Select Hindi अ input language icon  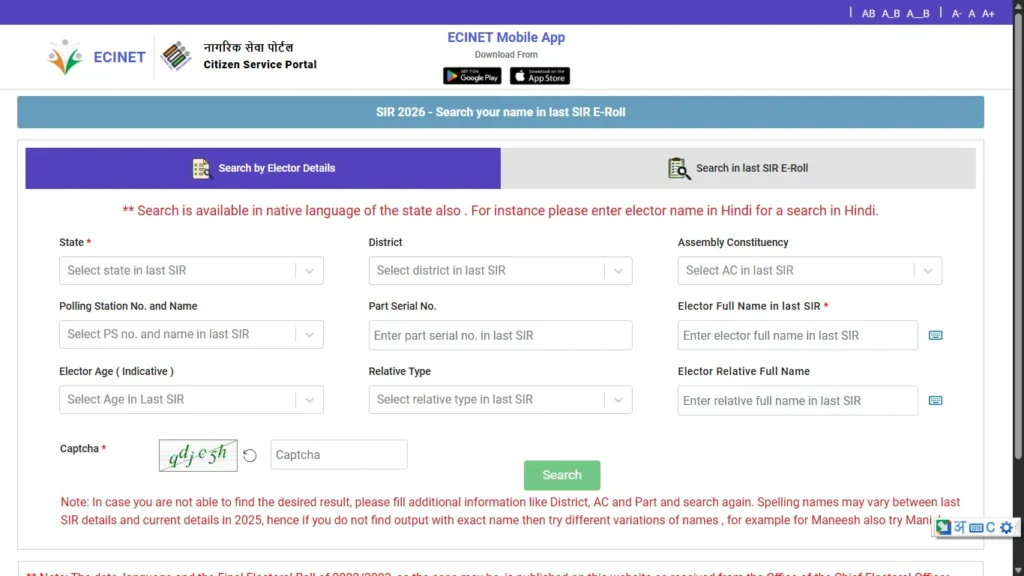959,527
